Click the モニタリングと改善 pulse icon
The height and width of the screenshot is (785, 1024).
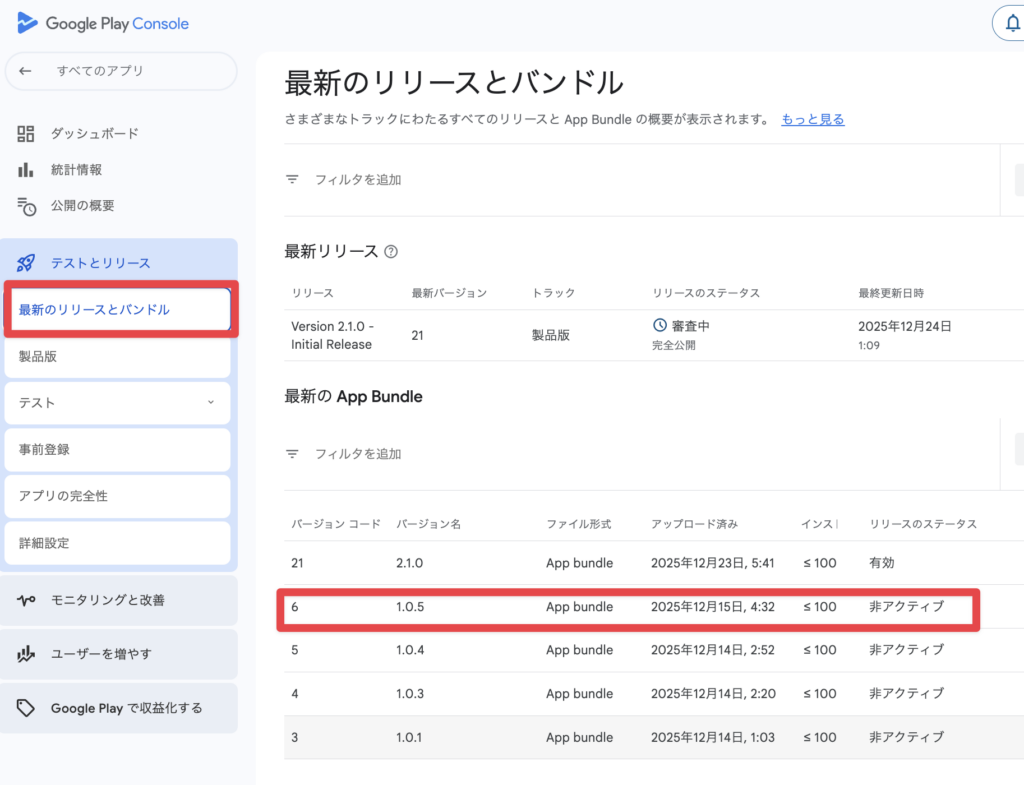(x=26, y=601)
